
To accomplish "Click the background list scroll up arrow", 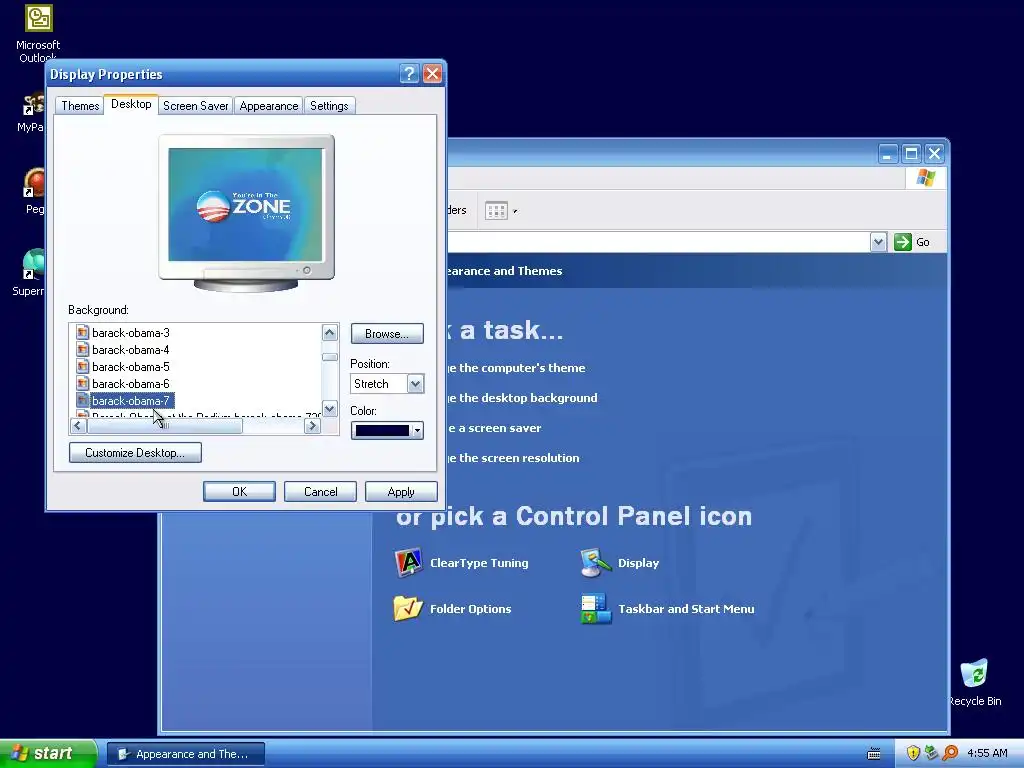I will [330, 332].
